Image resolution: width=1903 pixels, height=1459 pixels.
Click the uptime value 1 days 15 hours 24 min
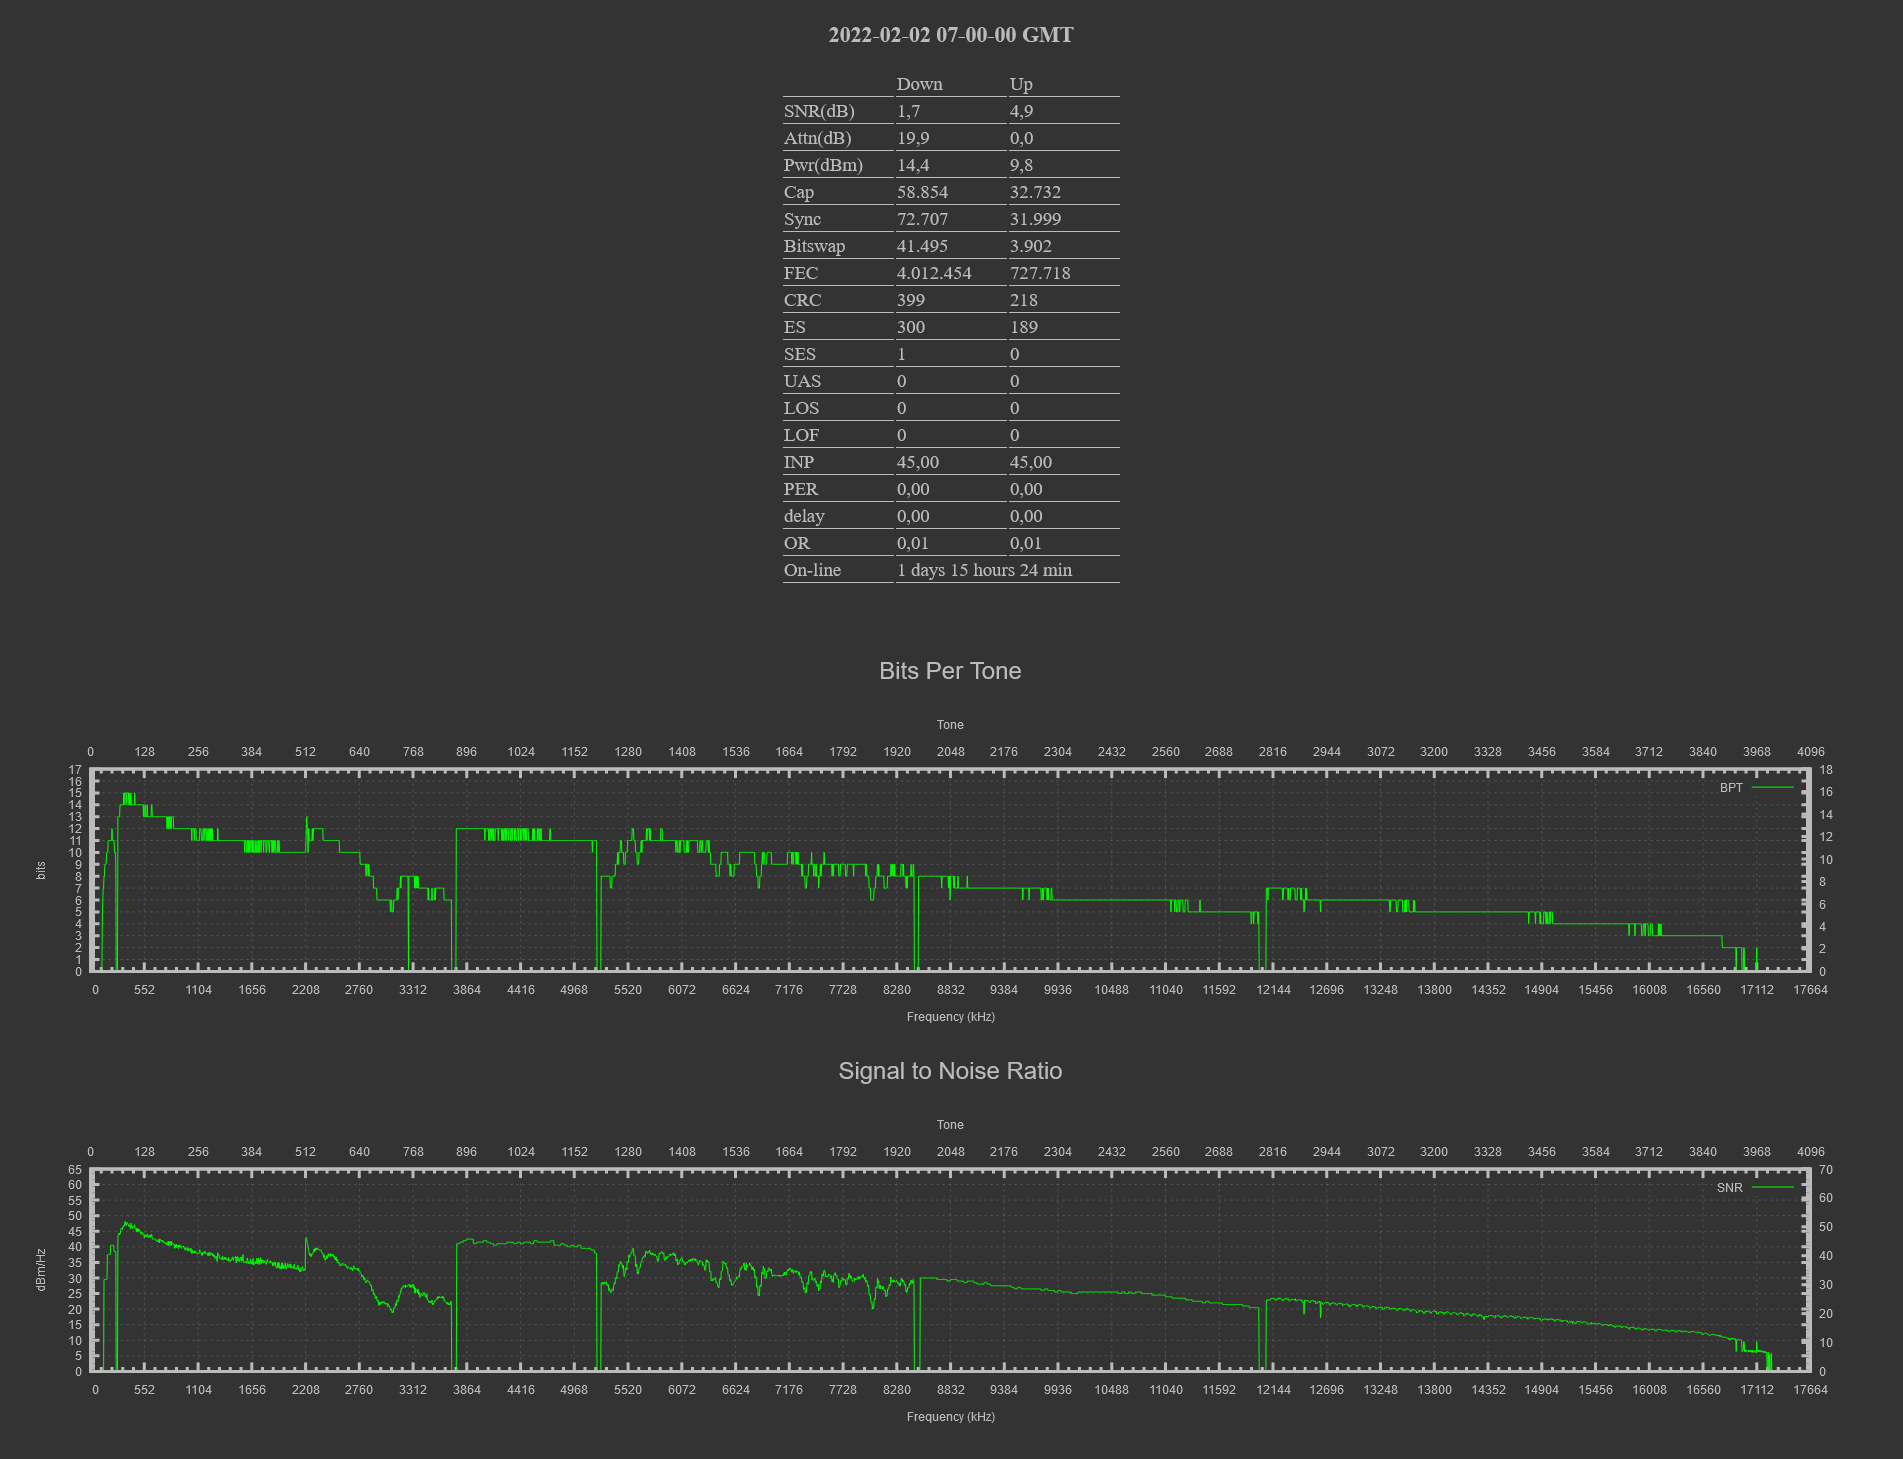click(x=984, y=570)
